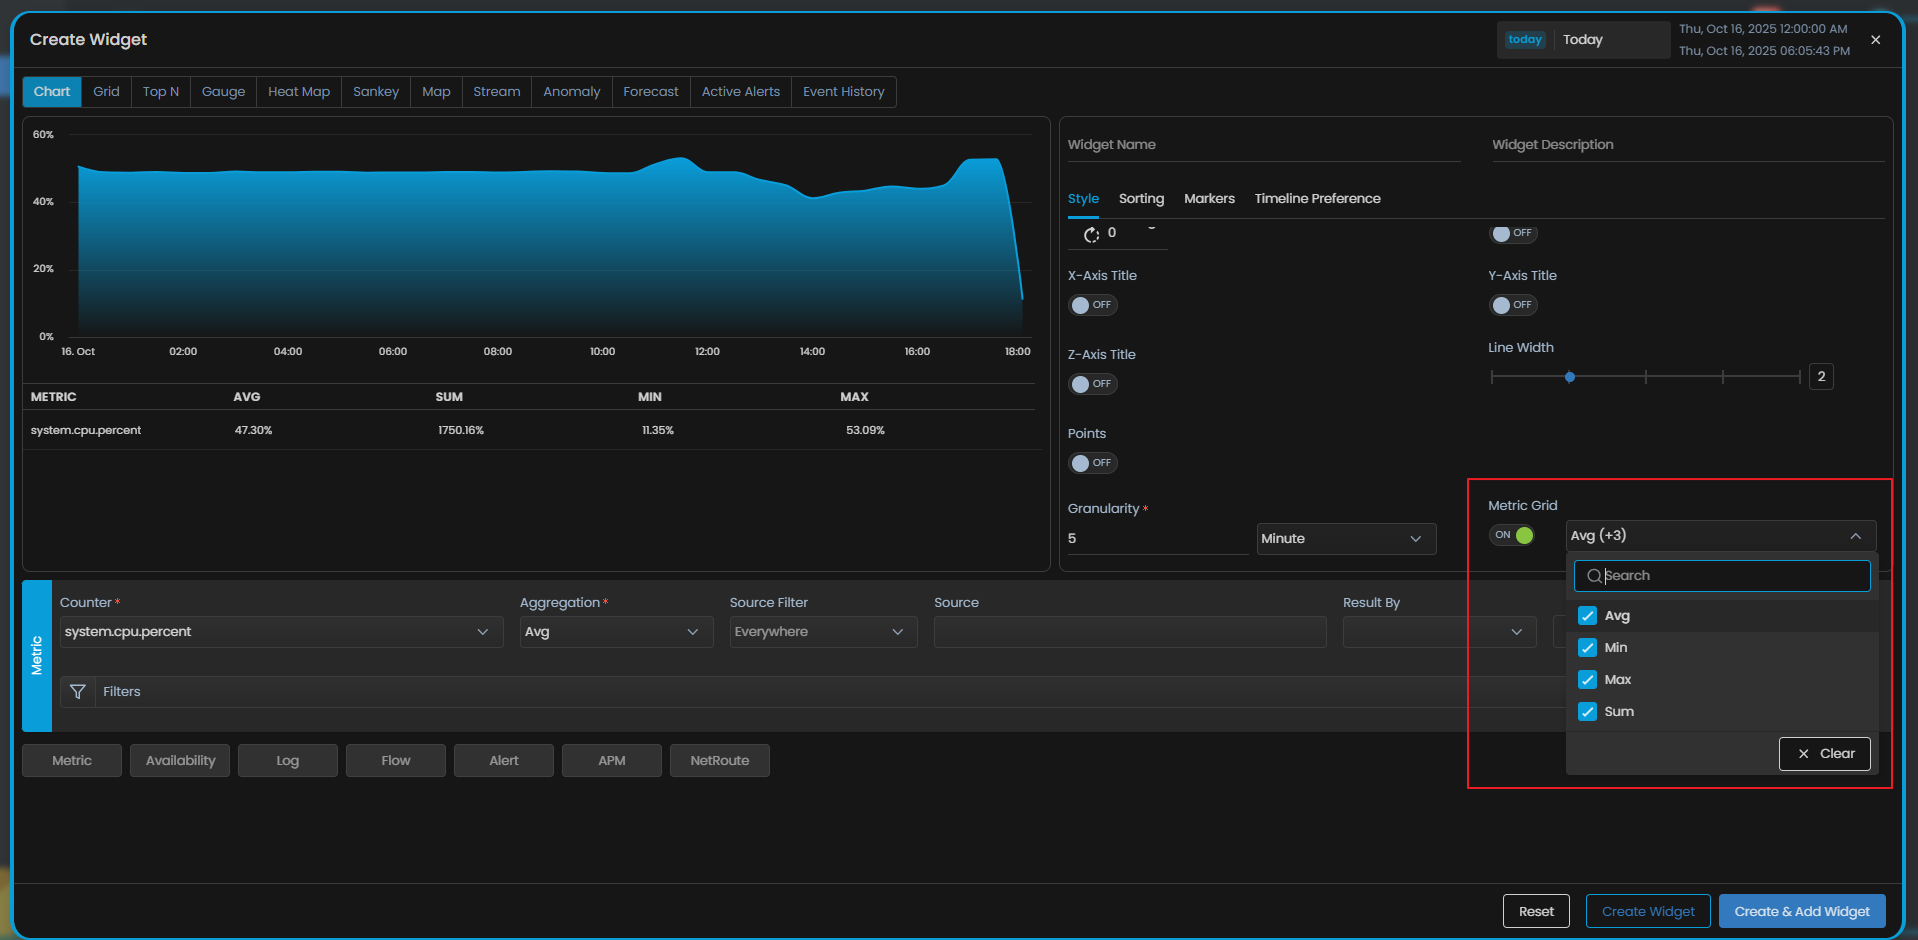Turn on the X-Axis Title toggle

(x=1091, y=305)
